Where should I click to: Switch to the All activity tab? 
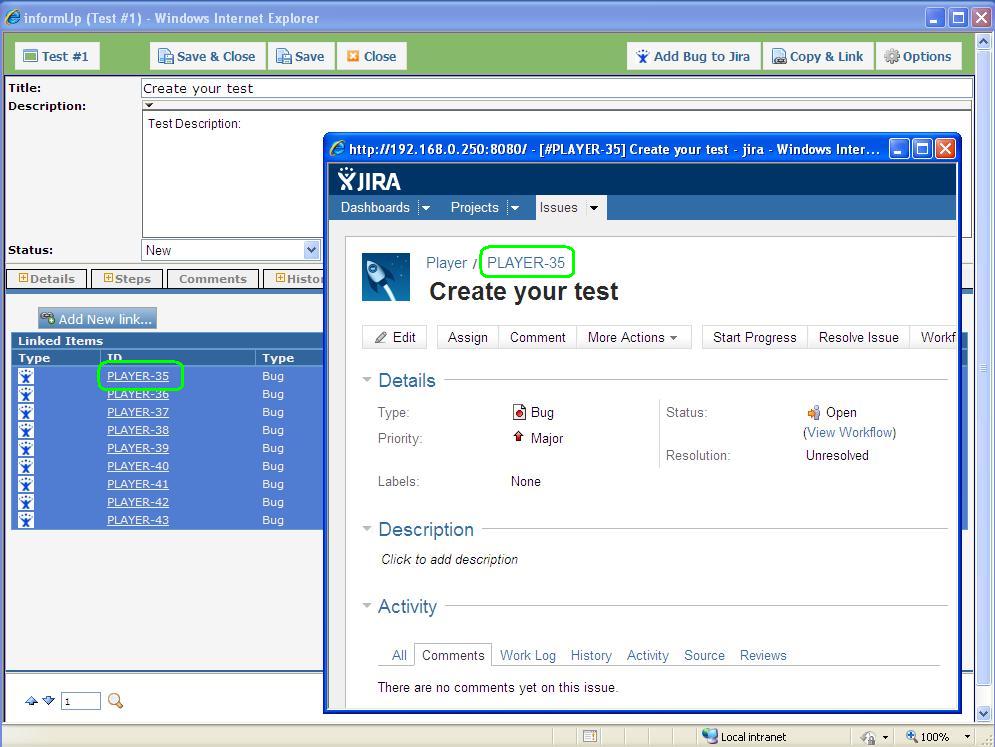coord(399,655)
